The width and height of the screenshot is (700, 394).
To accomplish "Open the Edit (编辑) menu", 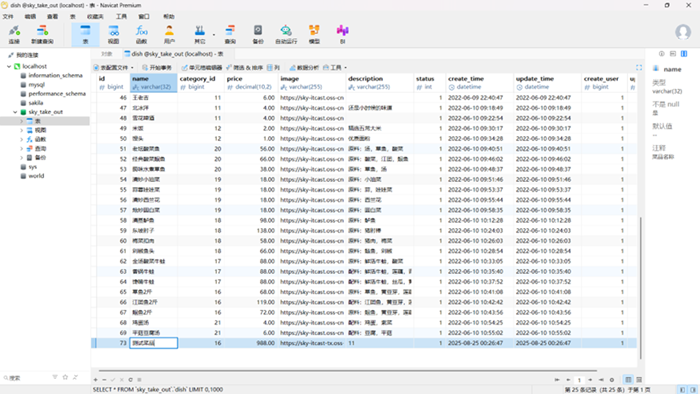I will [x=30, y=17].
